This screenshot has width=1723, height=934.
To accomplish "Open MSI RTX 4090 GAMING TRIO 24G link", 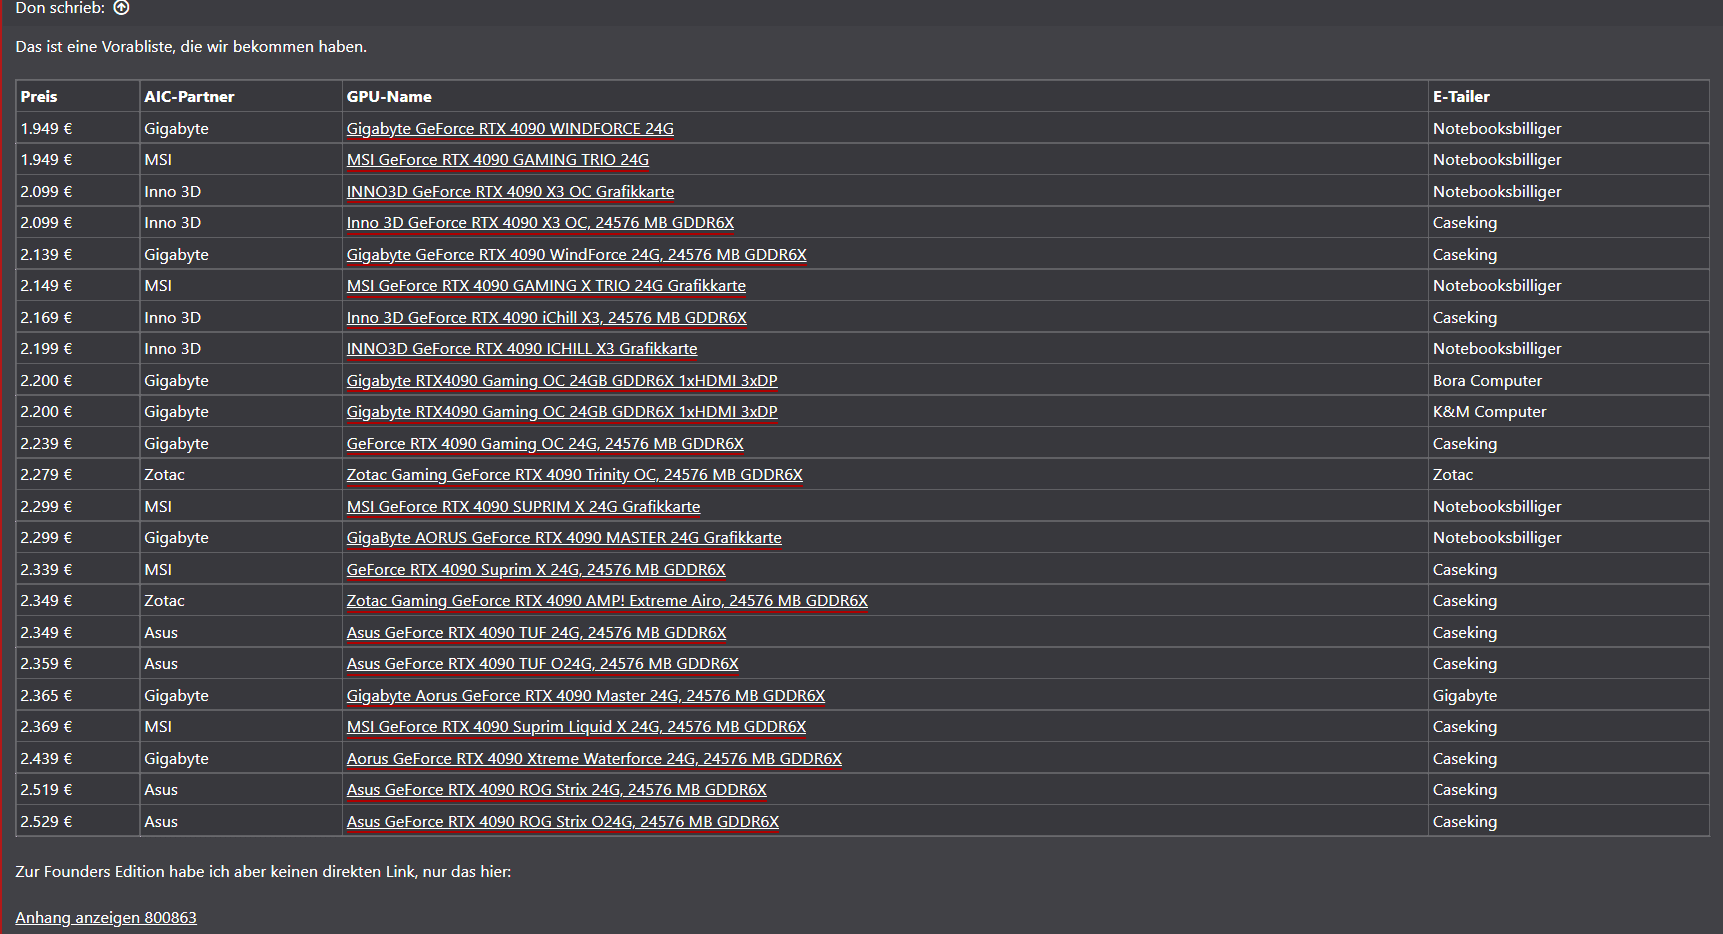I will (497, 160).
